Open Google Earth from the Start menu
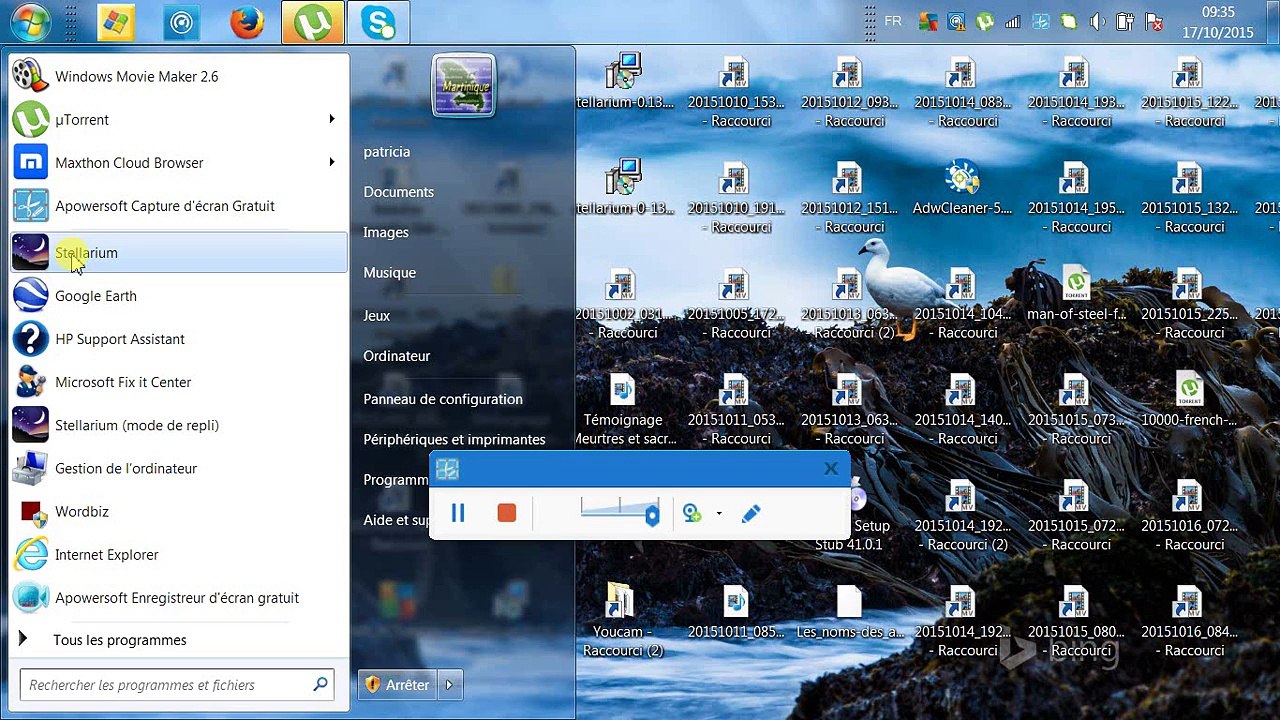This screenshot has width=1280, height=720. [x=95, y=296]
